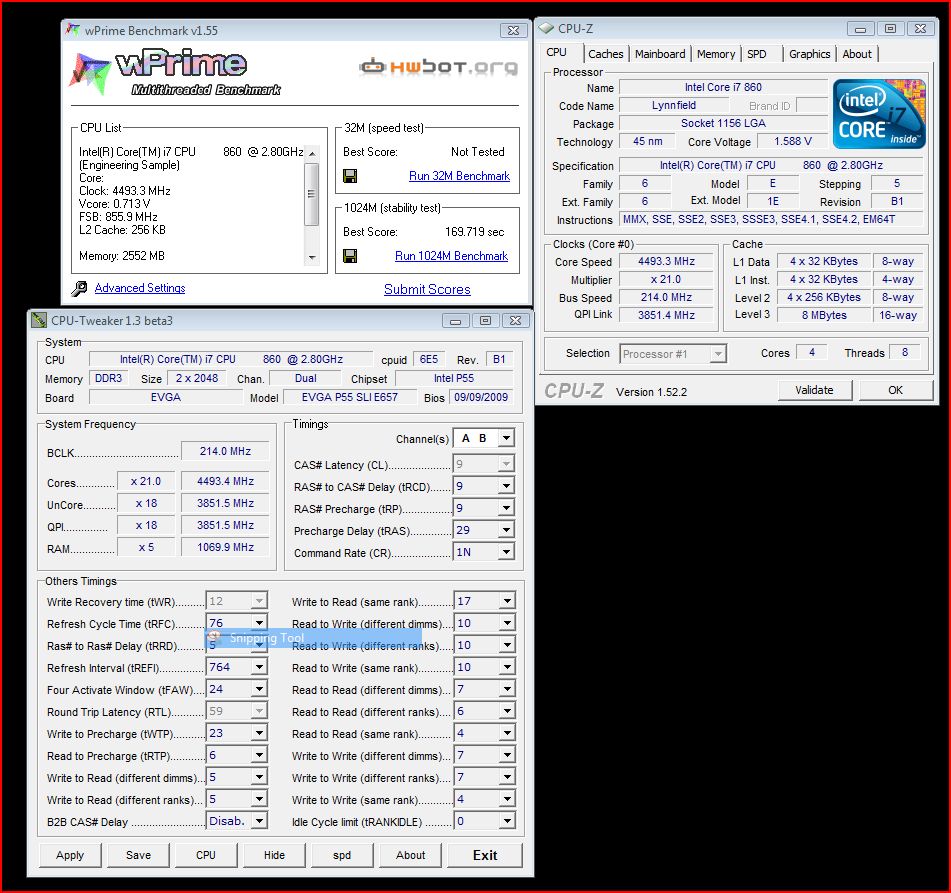Click the Advanced Settings wrench icon
Screen dimensions: 951x893
pyautogui.click(x=79, y=288)
